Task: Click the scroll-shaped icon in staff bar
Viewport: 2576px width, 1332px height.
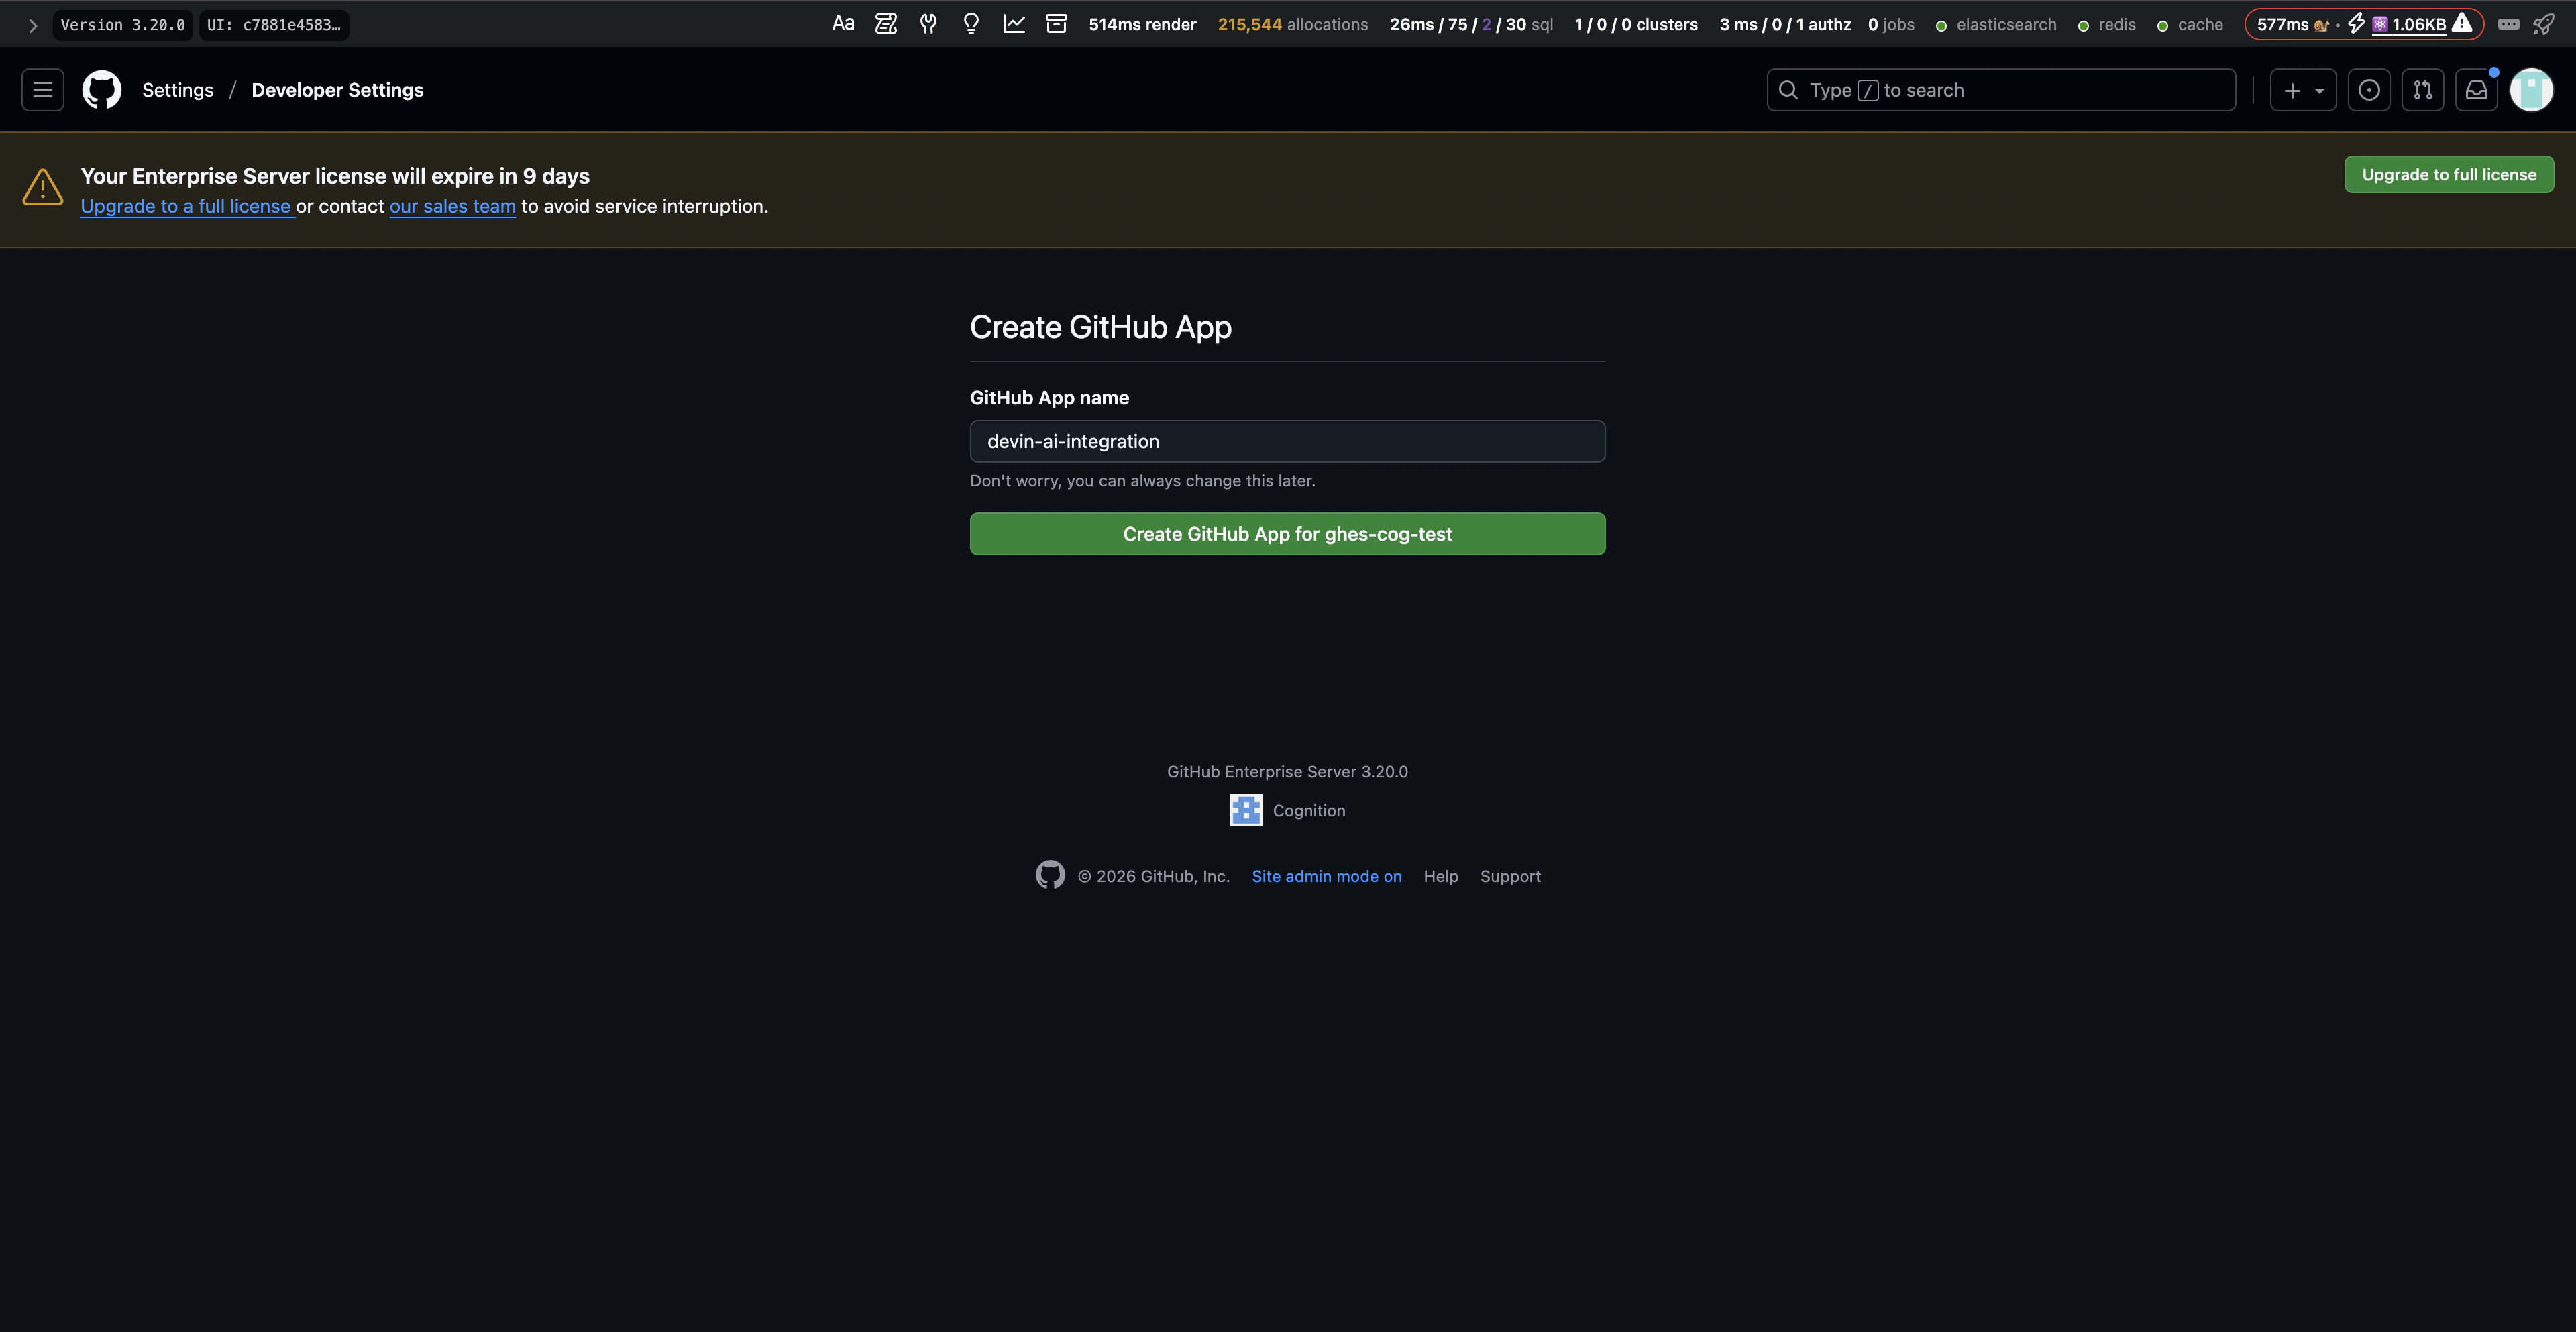Action: [x=886, y=24]
